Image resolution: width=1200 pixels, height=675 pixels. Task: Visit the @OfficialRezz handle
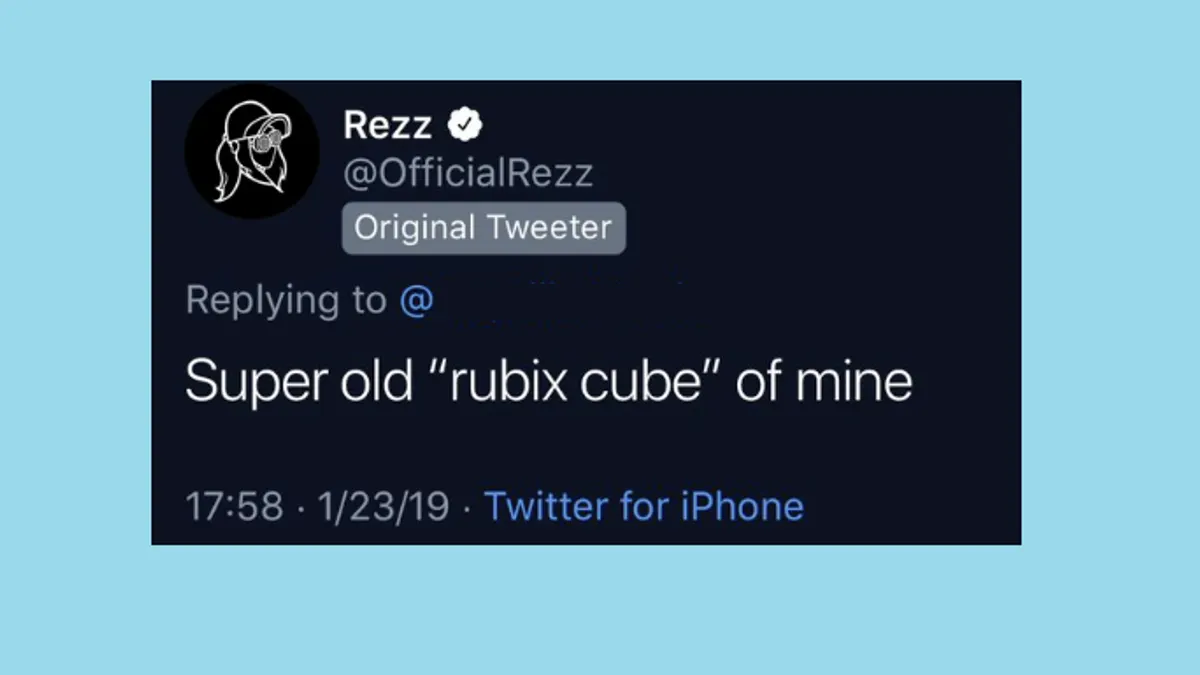click(x=467, y=173)
